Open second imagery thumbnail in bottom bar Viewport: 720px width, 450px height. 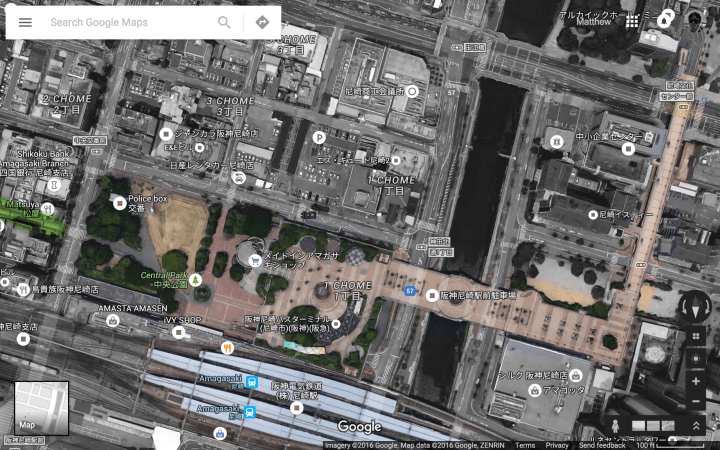tap(653, 426)
